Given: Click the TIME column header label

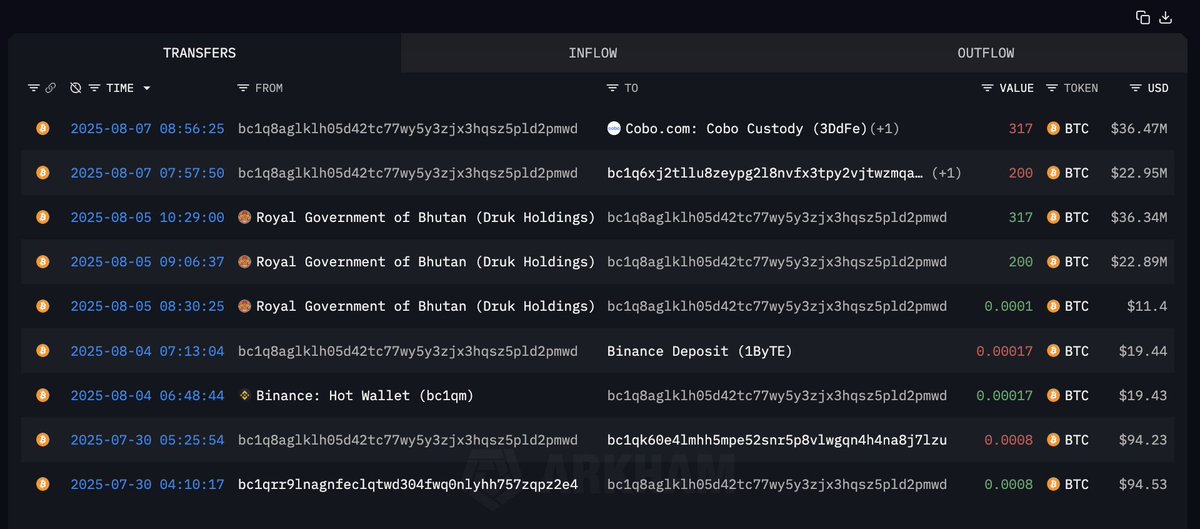Looking at the screenshot, I should tap(120, 88).
